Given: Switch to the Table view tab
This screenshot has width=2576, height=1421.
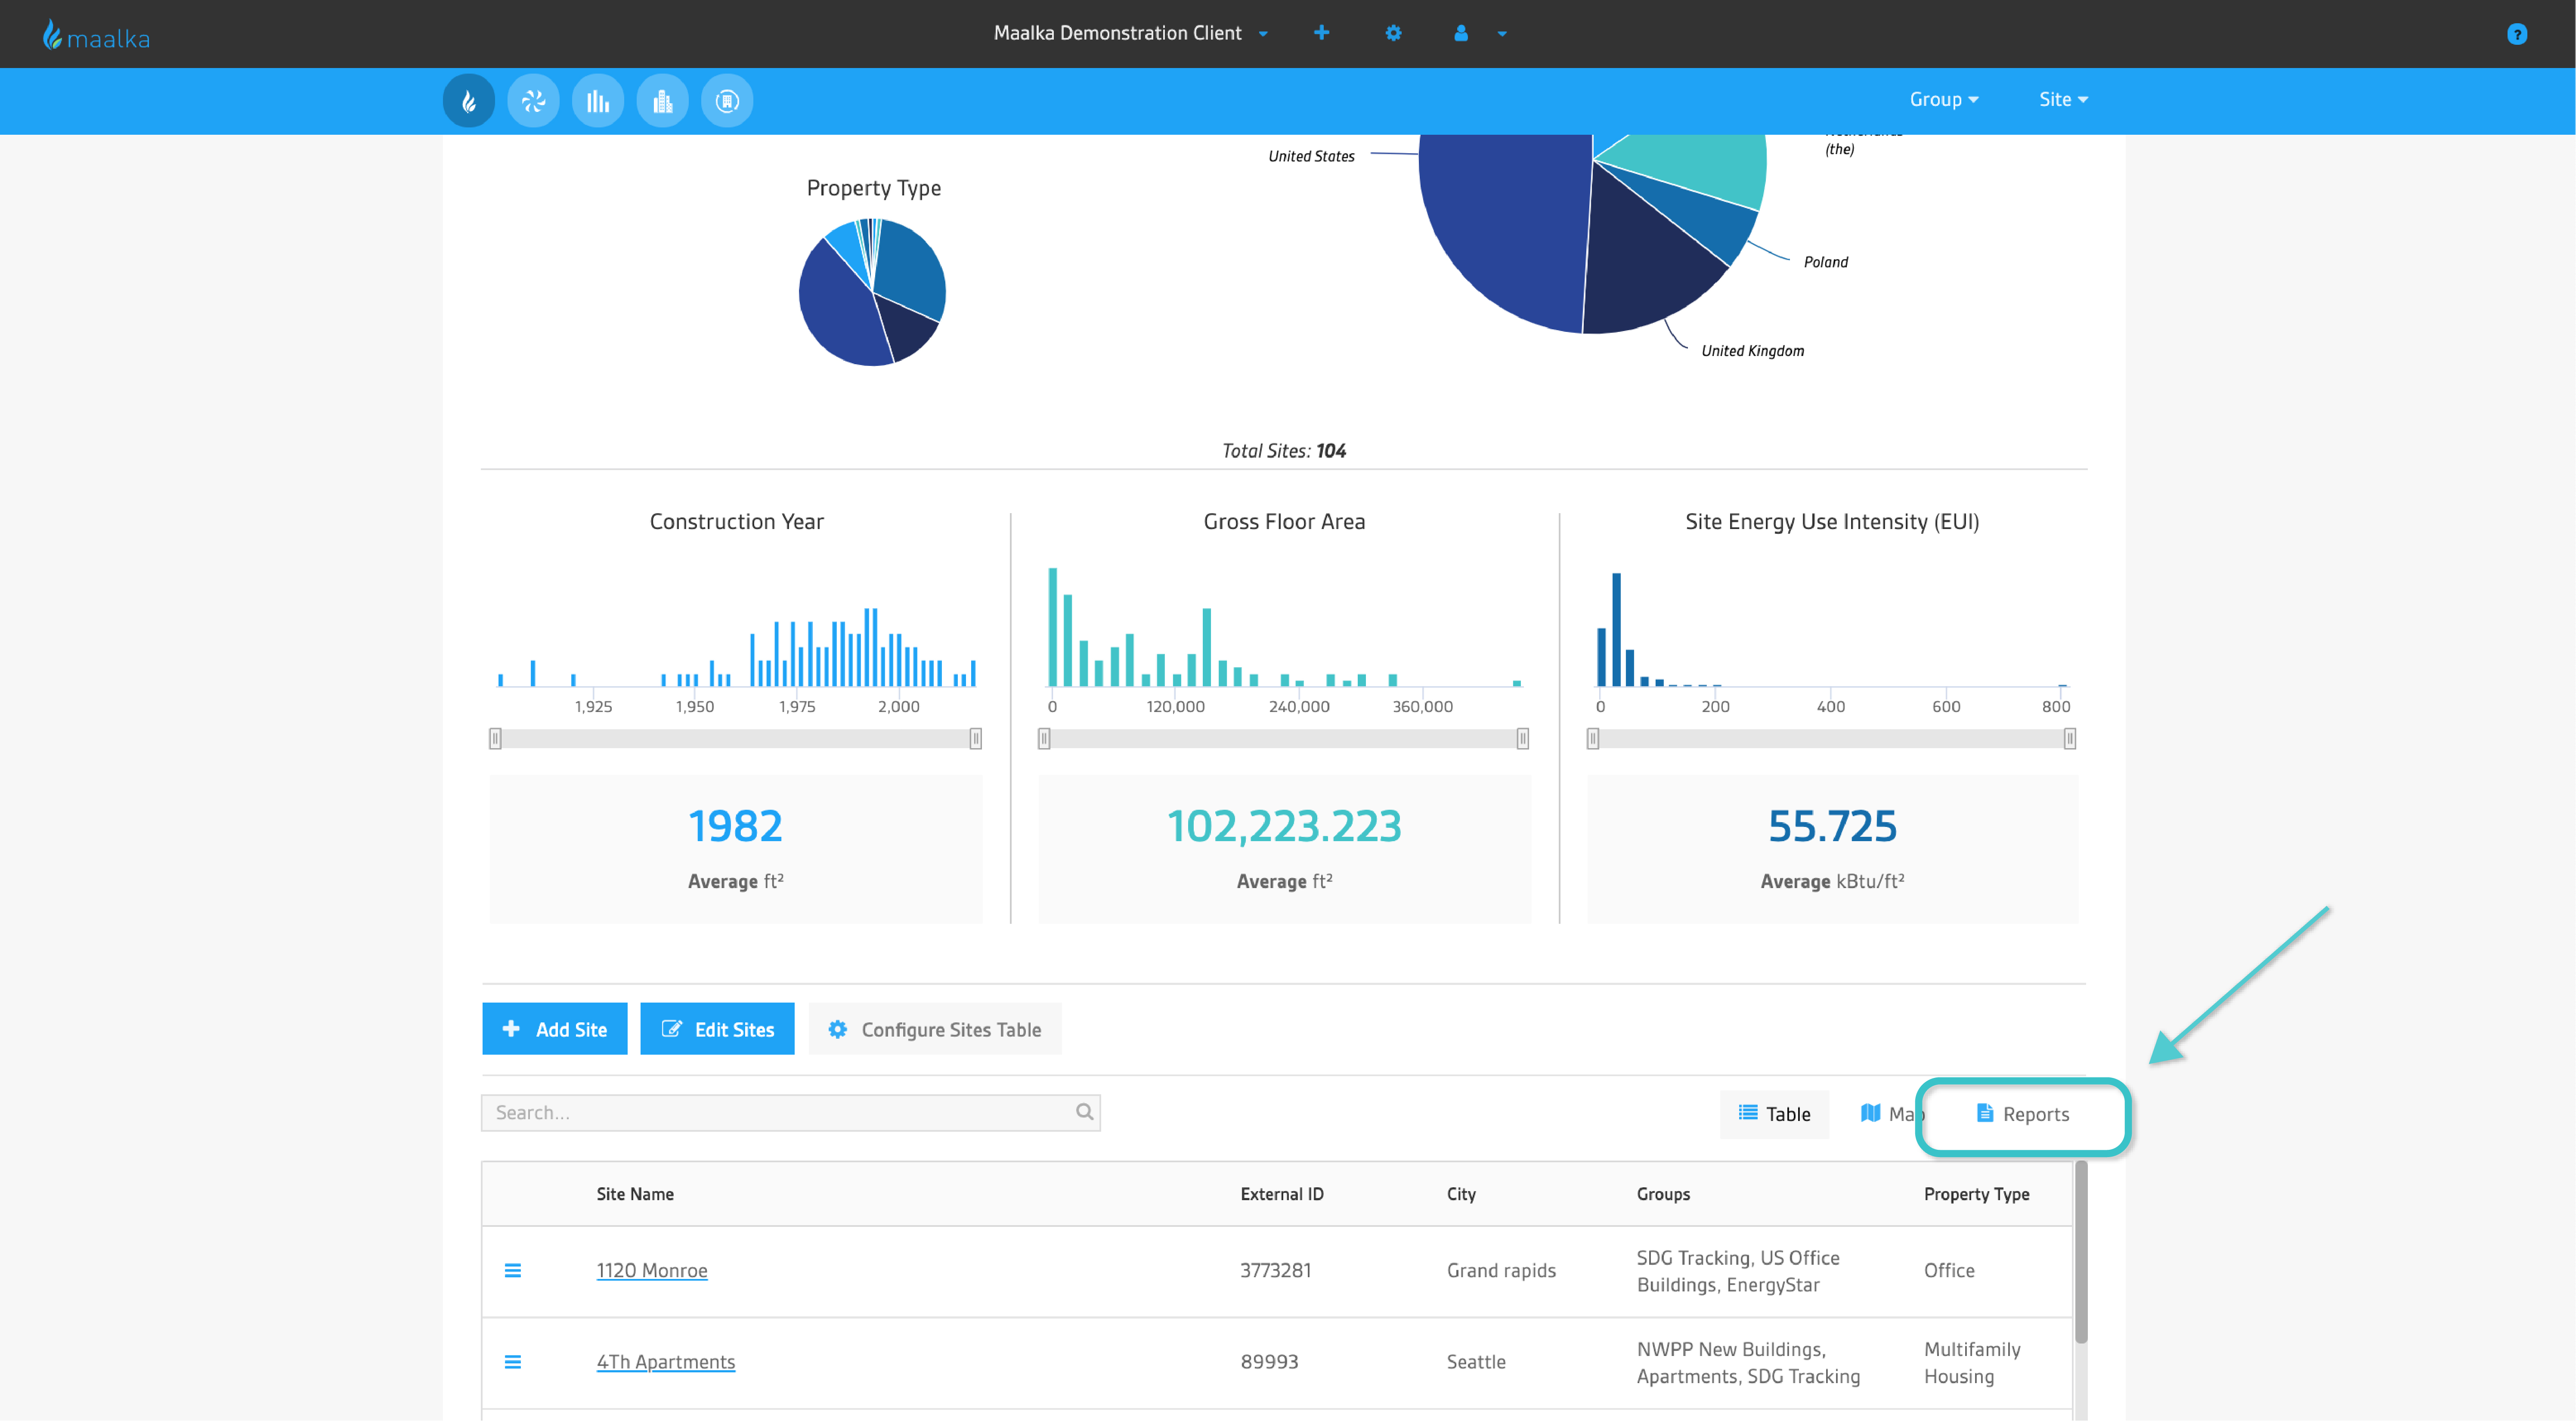Looking at the screenshot, I should [1775, 1114].
